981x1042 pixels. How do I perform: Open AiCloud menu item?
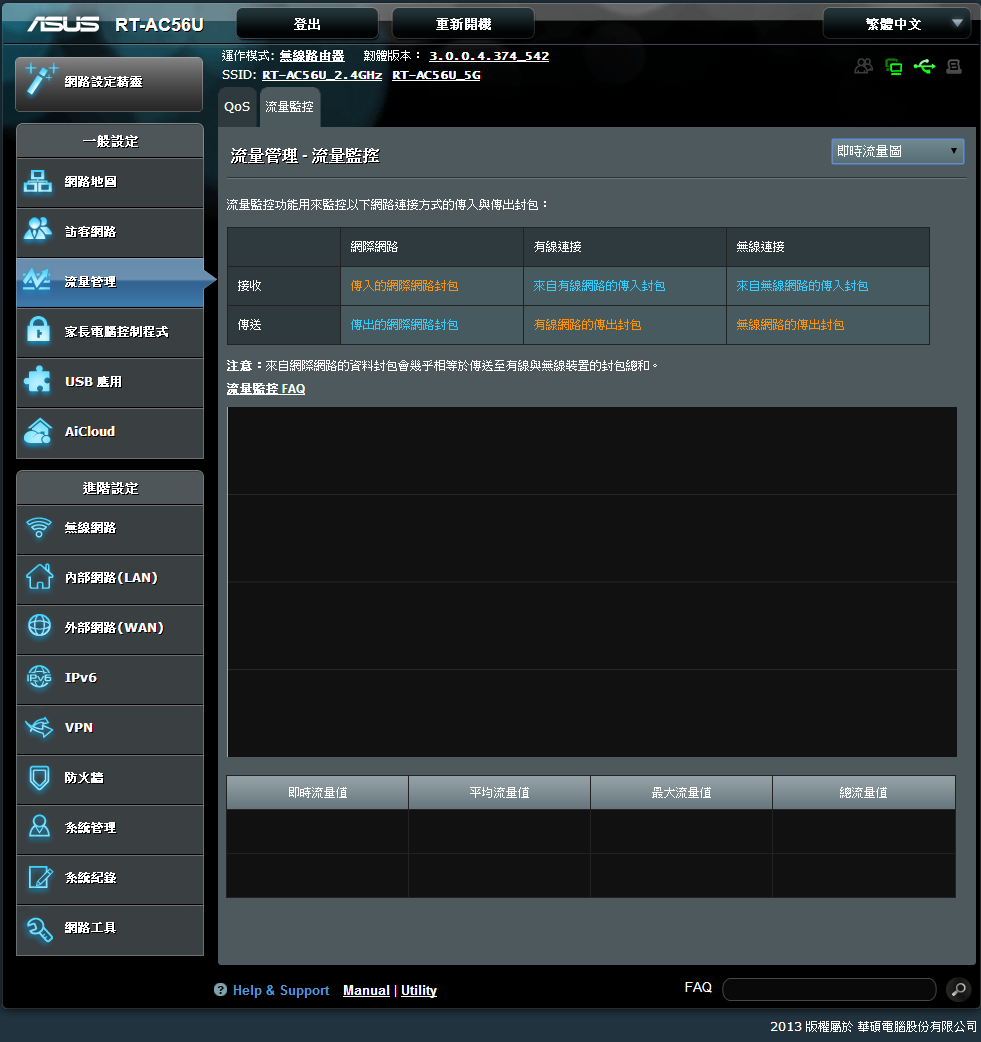tap(110, 432)
